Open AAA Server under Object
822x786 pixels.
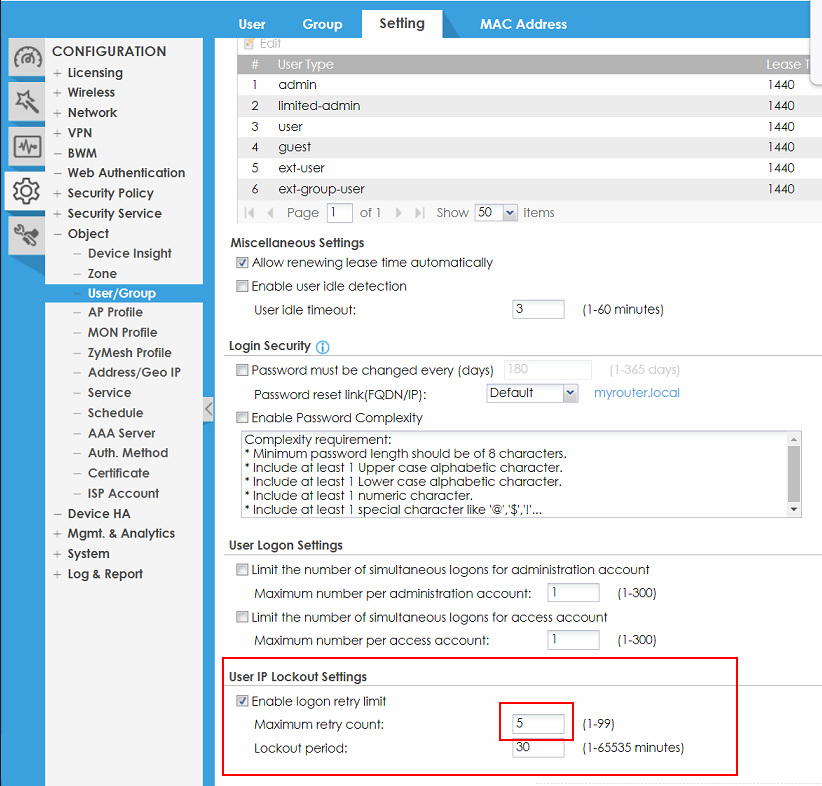click(121, 433)
